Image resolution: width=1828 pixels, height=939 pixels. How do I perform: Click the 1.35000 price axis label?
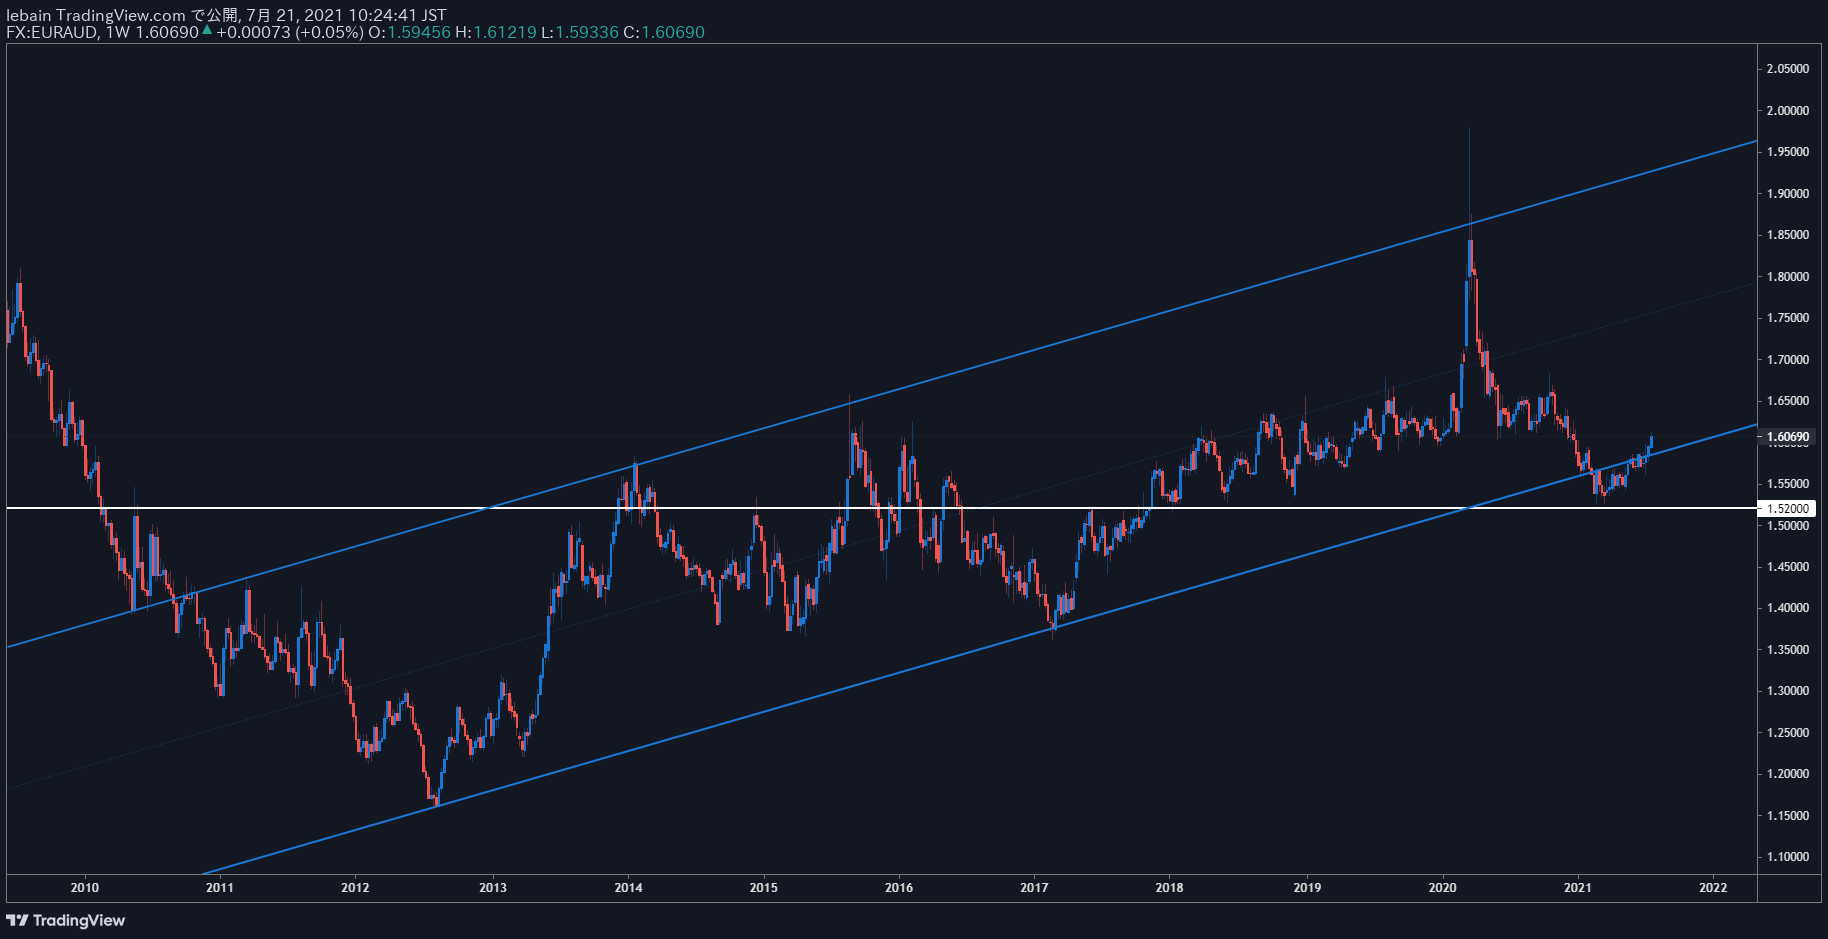tap(1787, 650)
